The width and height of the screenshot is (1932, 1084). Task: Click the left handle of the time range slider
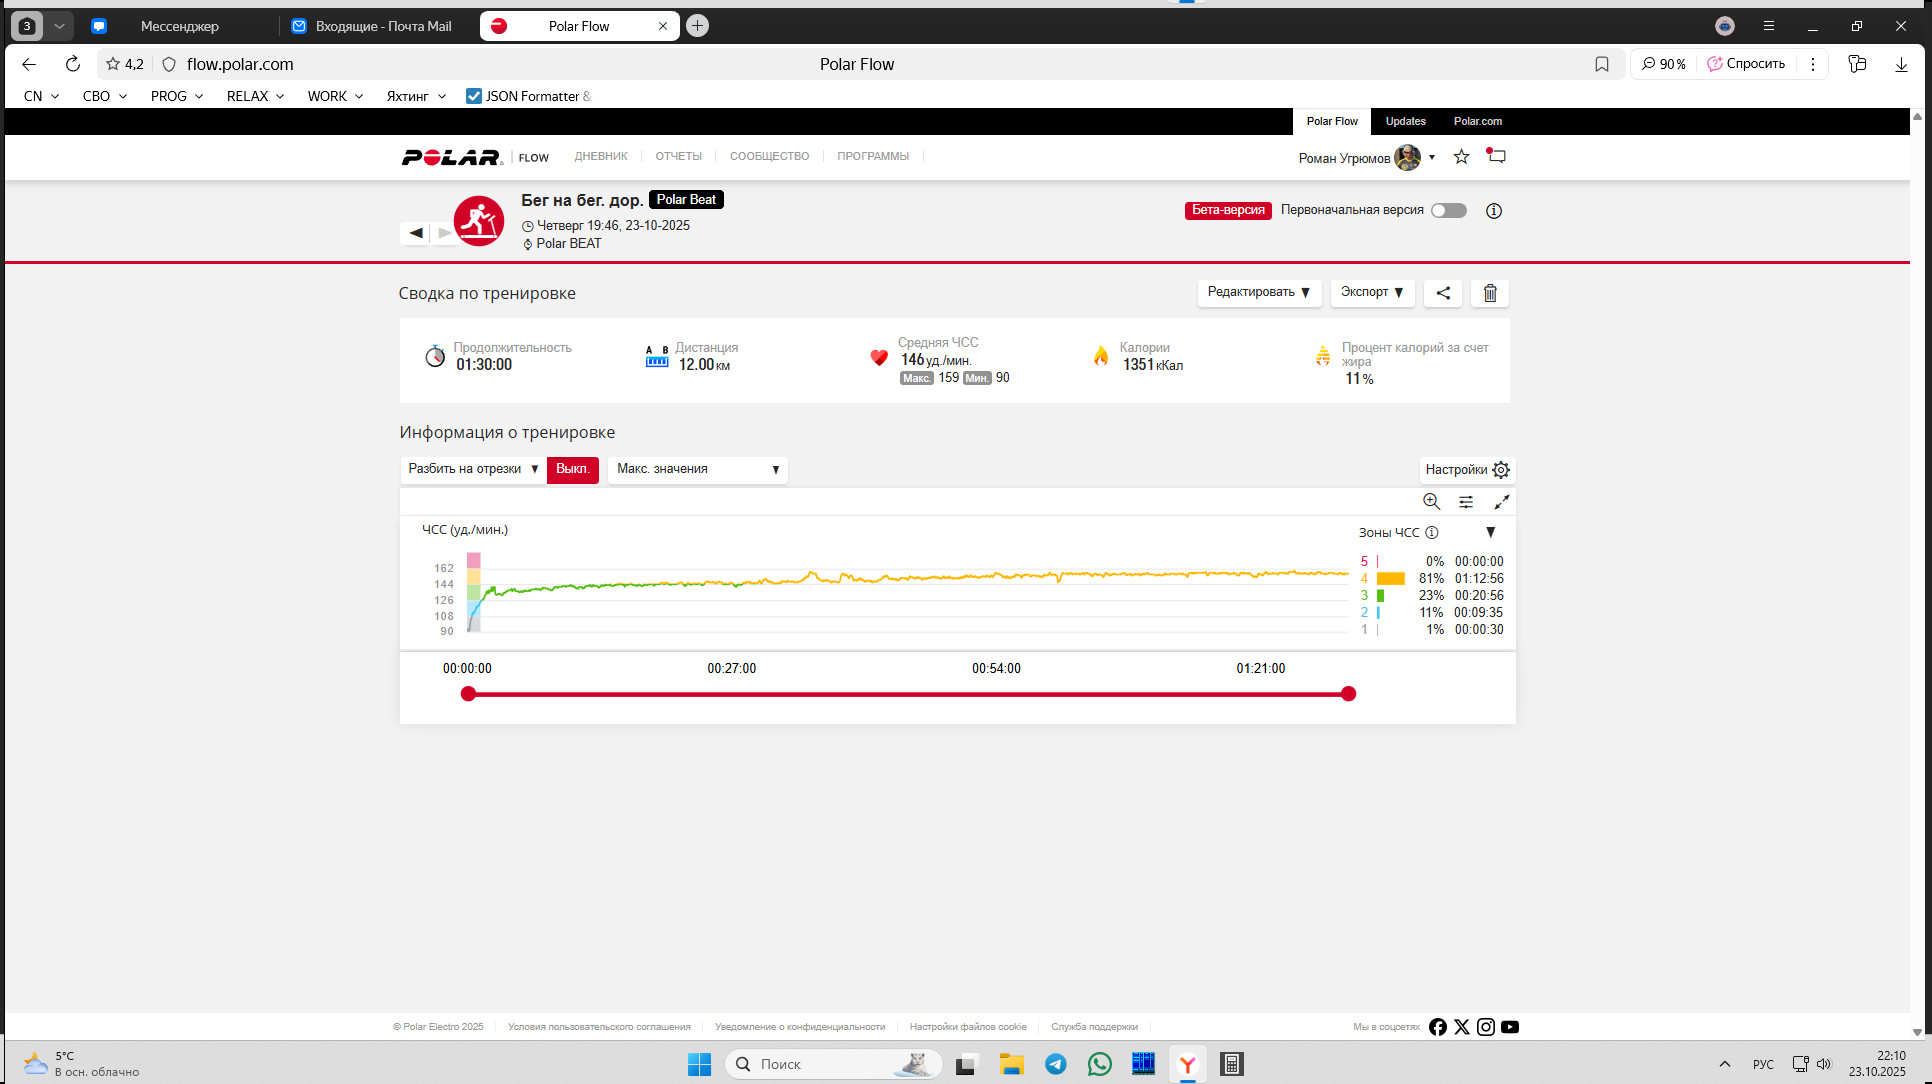click(468, 694)
